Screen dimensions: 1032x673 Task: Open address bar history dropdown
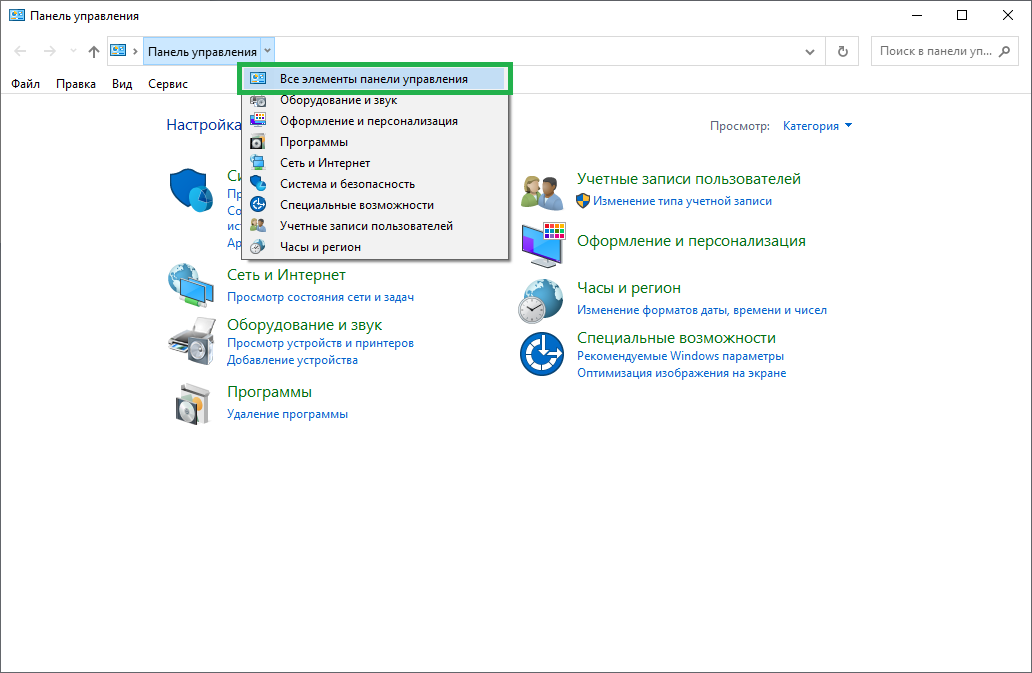(x=810, y=51)
